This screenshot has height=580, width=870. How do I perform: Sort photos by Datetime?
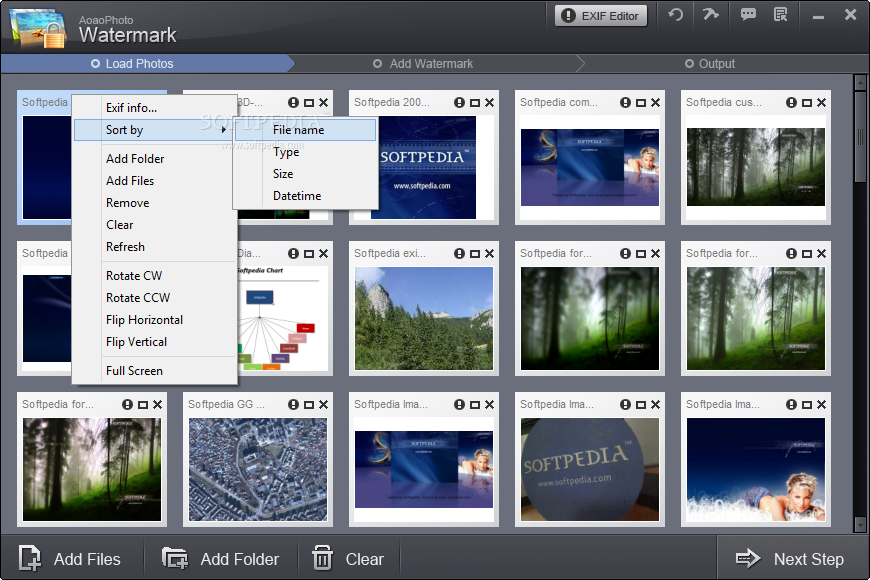click(306, 196)
